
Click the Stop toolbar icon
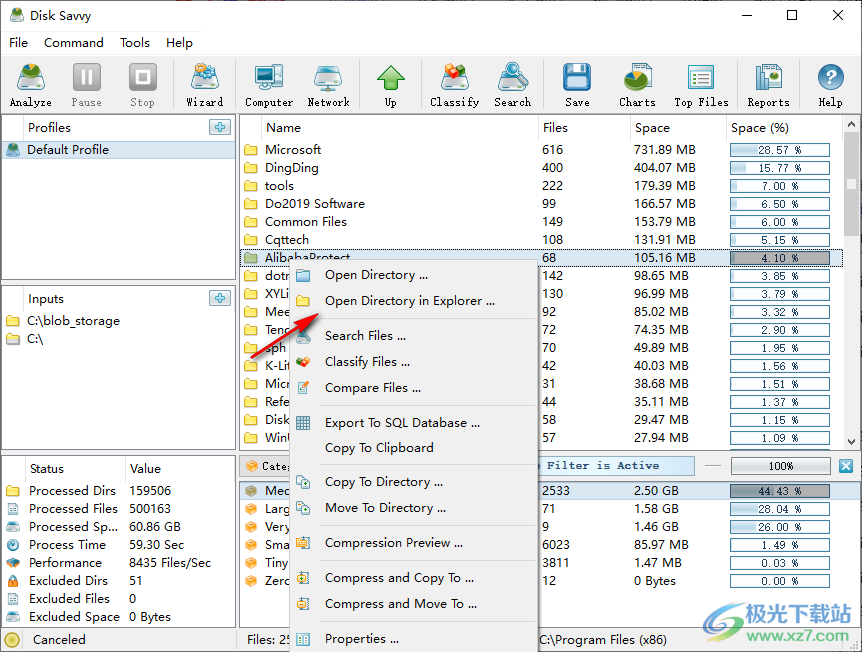click(143, 85)
